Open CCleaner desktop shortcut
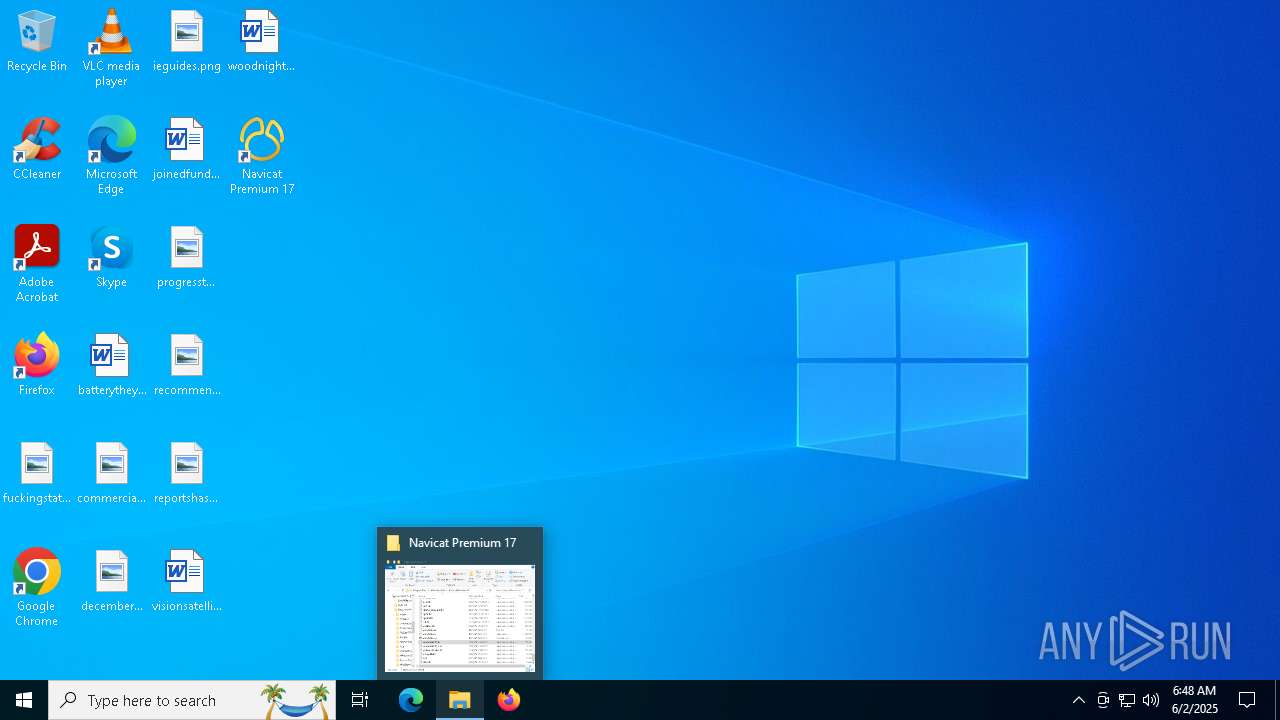Viewport: 1280px width, 720px height. [37, 150]
